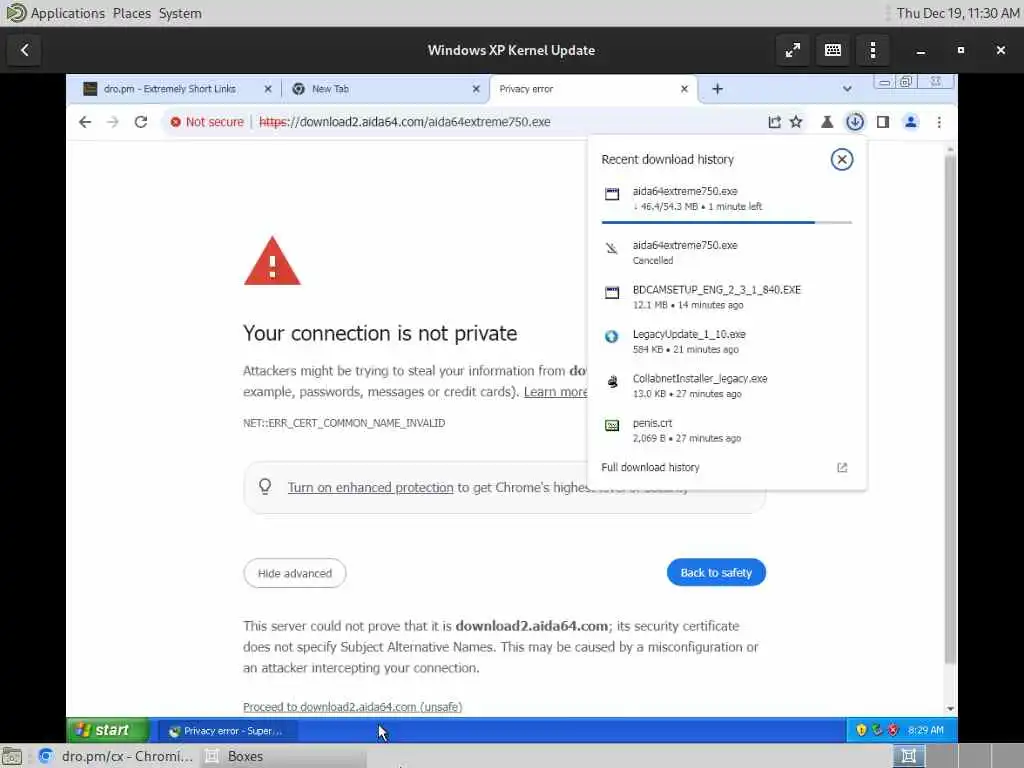Viewport: 1024px width, 768px height.
Task: Share this page icon
Action: (x=774, y=122)
